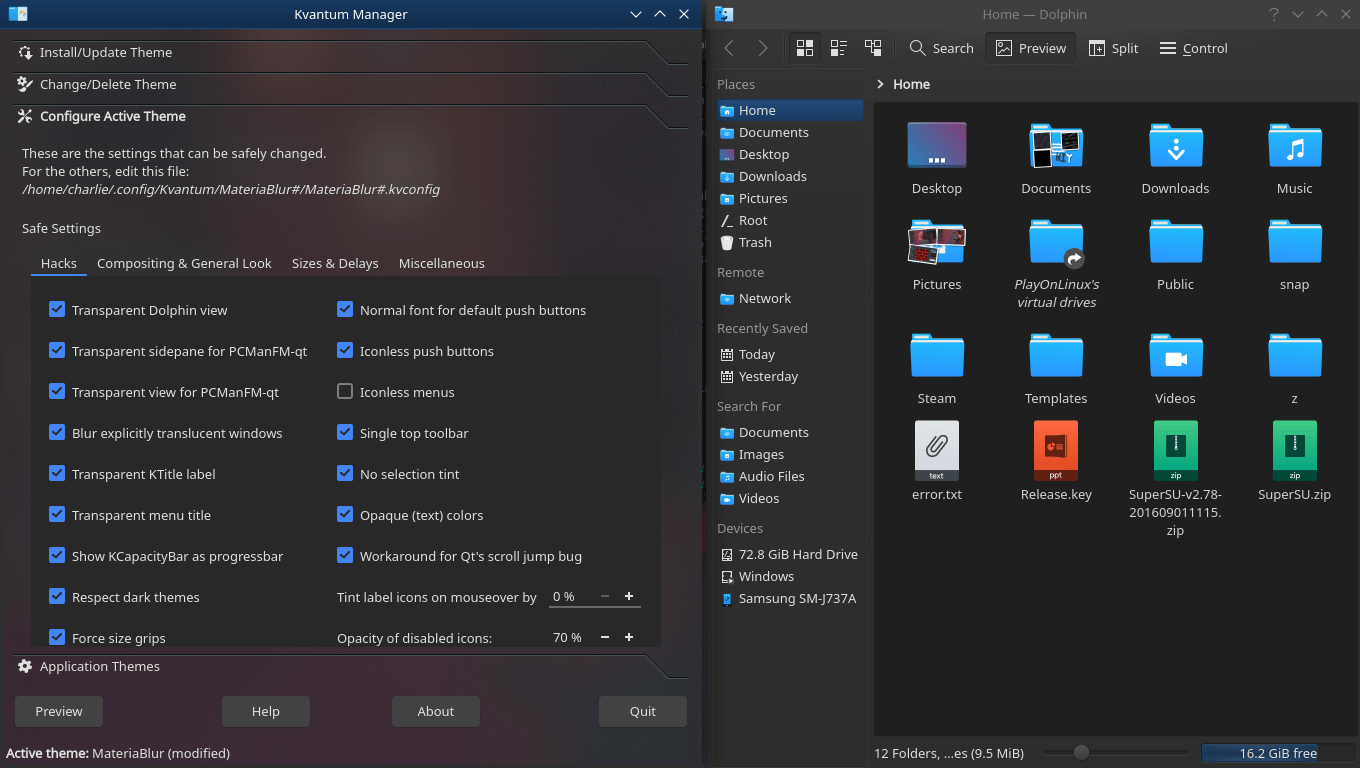Select the Release.key presentation file
The image size is (1360, 768).
click(x=1056, y=451)
